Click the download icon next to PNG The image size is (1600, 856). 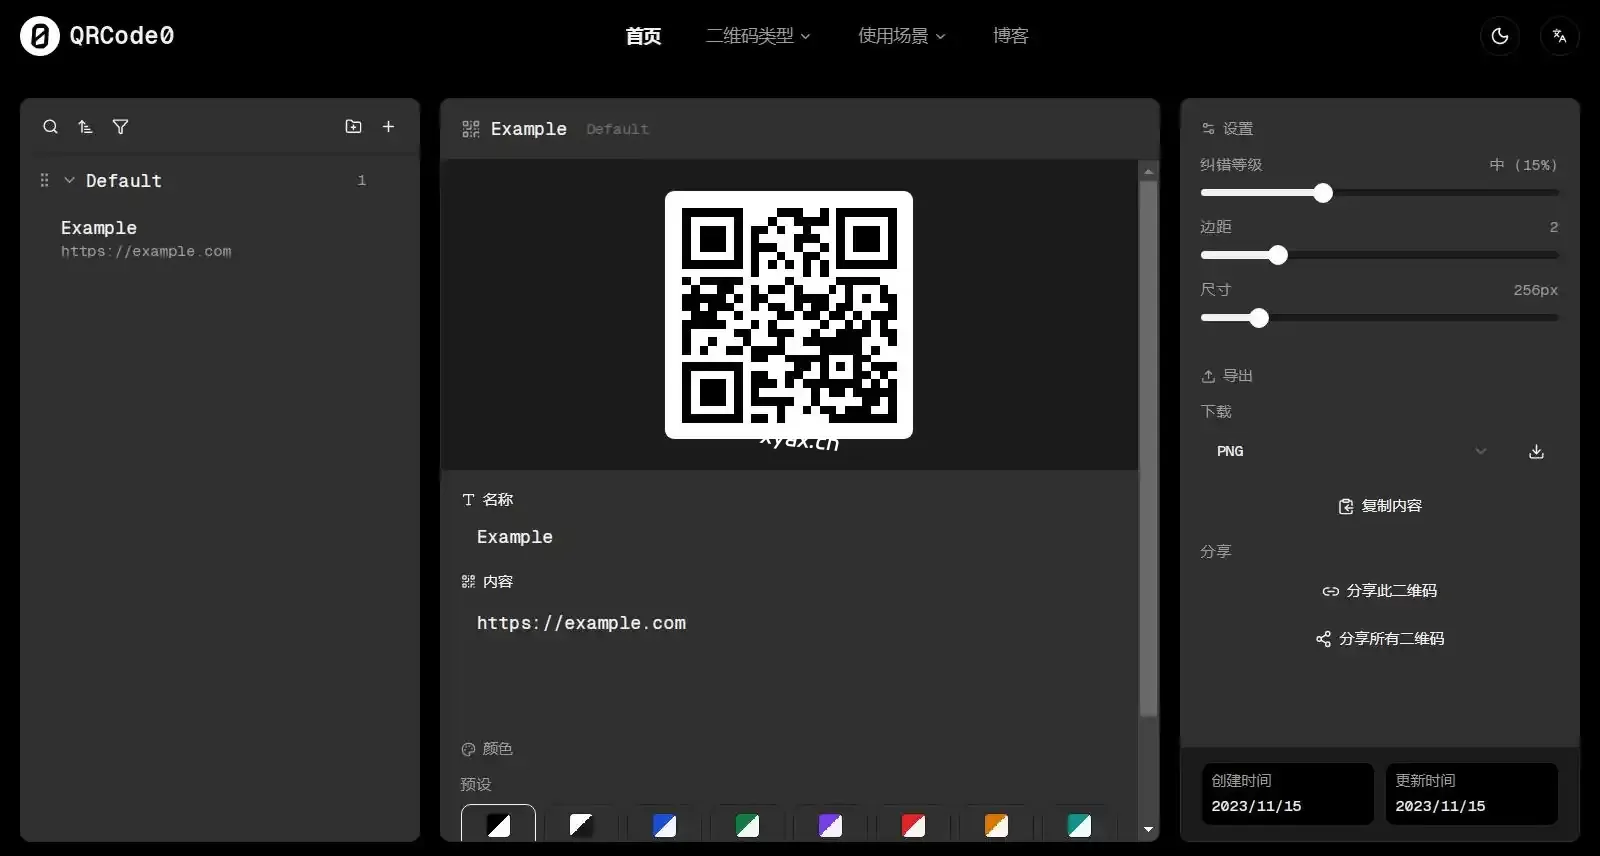point(1536,452)
